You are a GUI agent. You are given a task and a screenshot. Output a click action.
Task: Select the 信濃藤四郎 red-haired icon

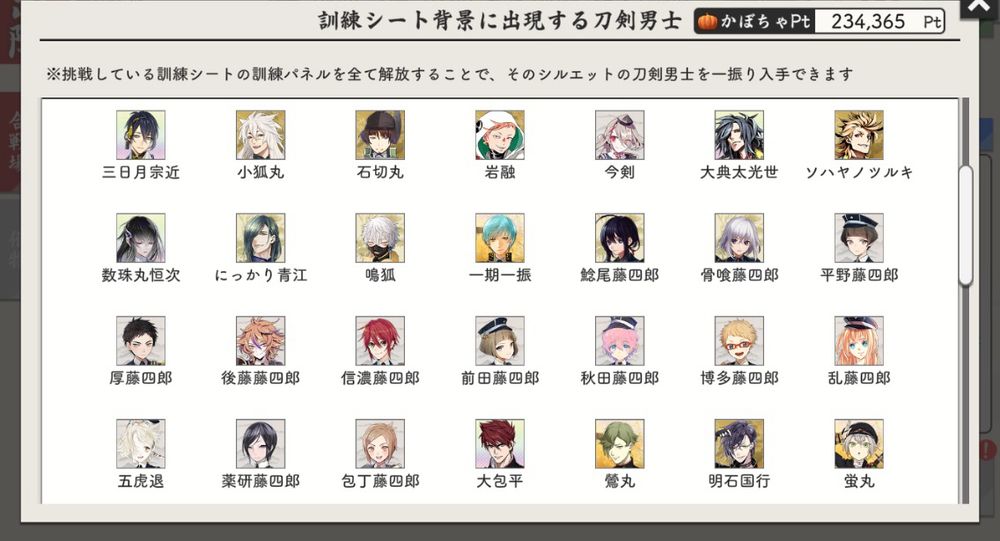point(380,341)
